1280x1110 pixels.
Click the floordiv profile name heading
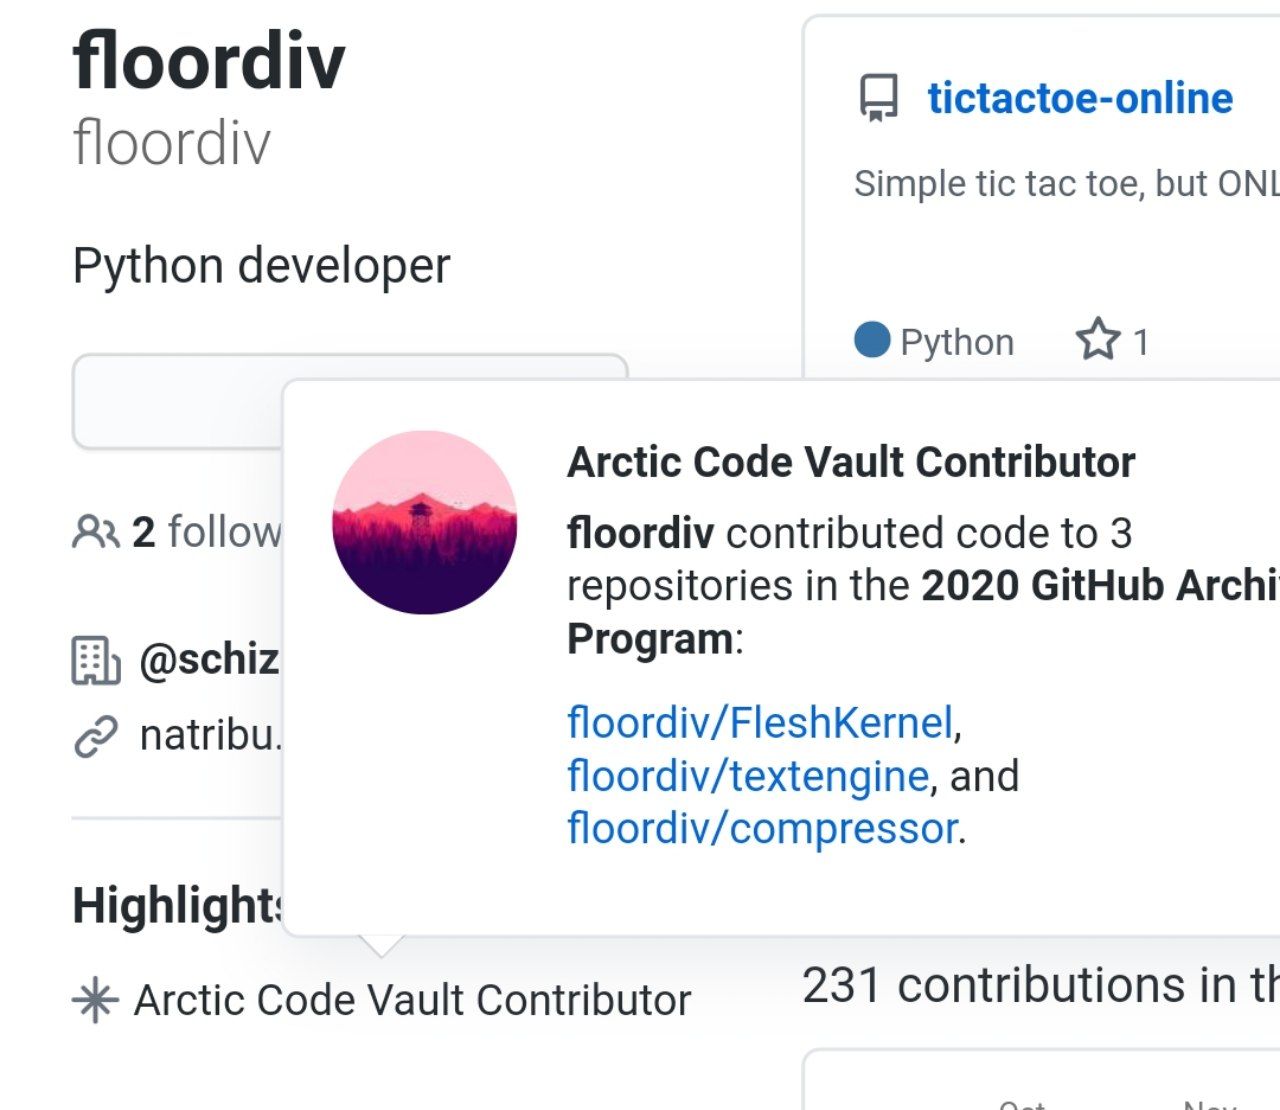tap(209, 61)
